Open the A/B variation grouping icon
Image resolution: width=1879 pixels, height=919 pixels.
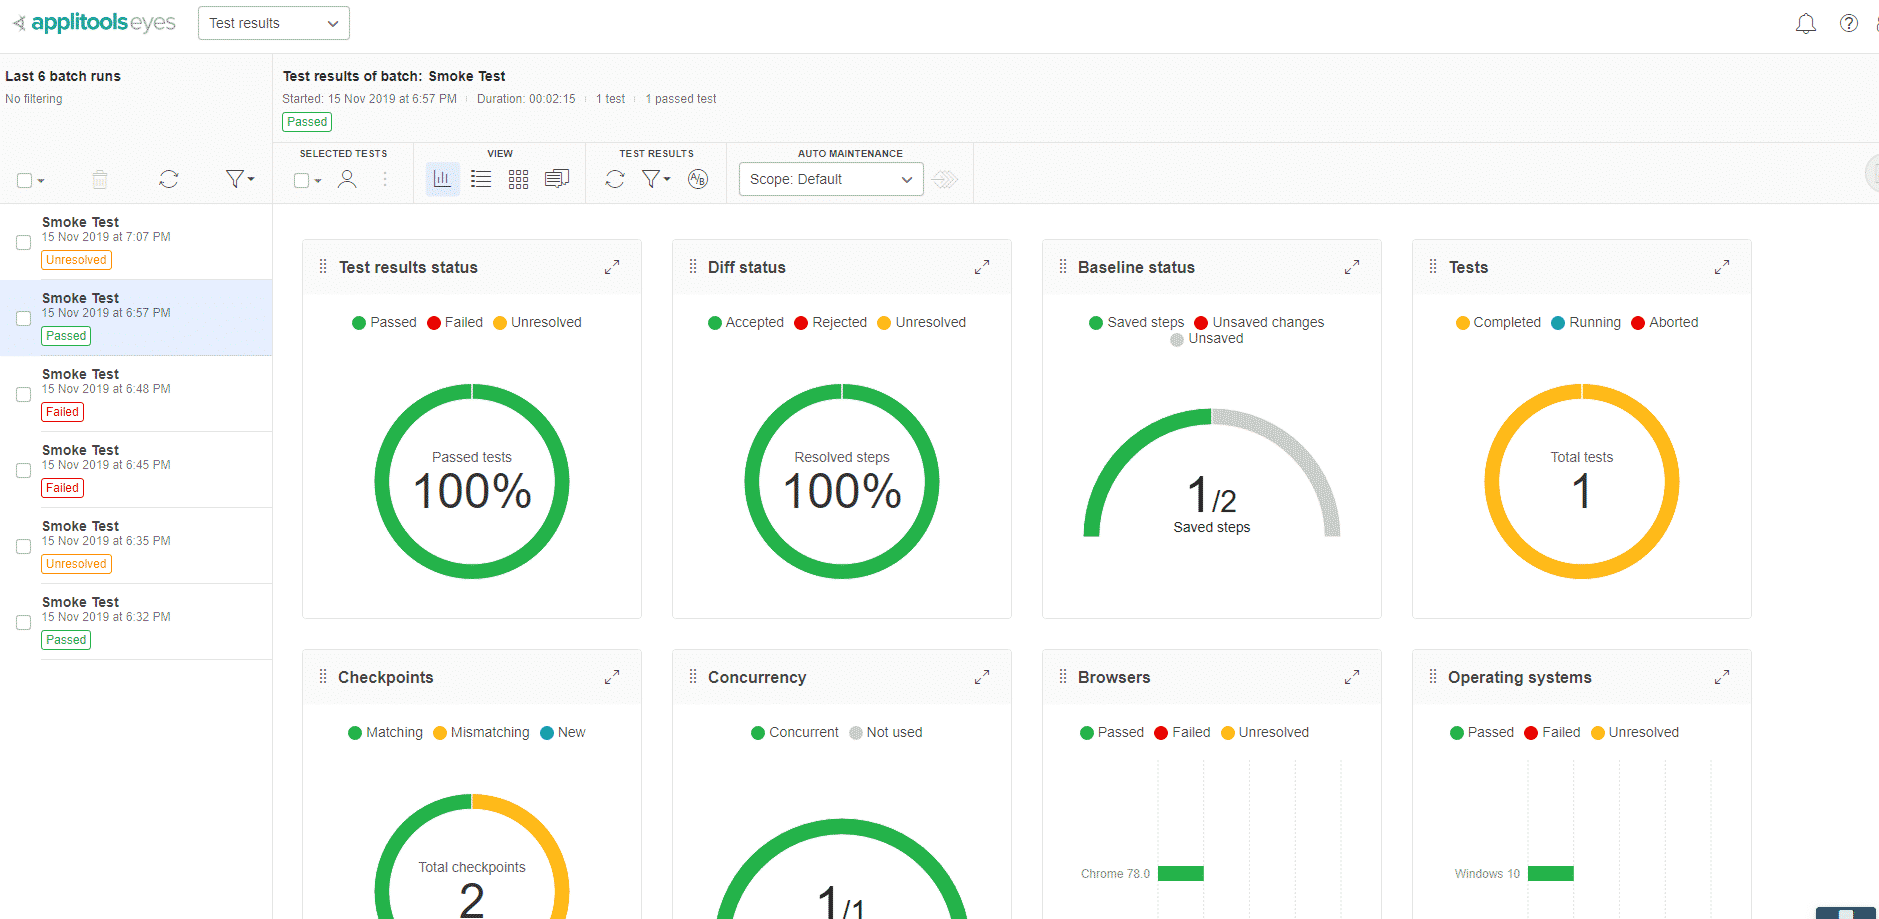698,179
